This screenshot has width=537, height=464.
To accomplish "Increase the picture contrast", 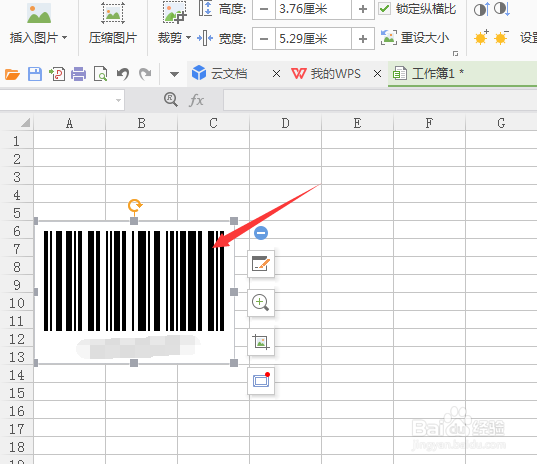I will [481, 9].
